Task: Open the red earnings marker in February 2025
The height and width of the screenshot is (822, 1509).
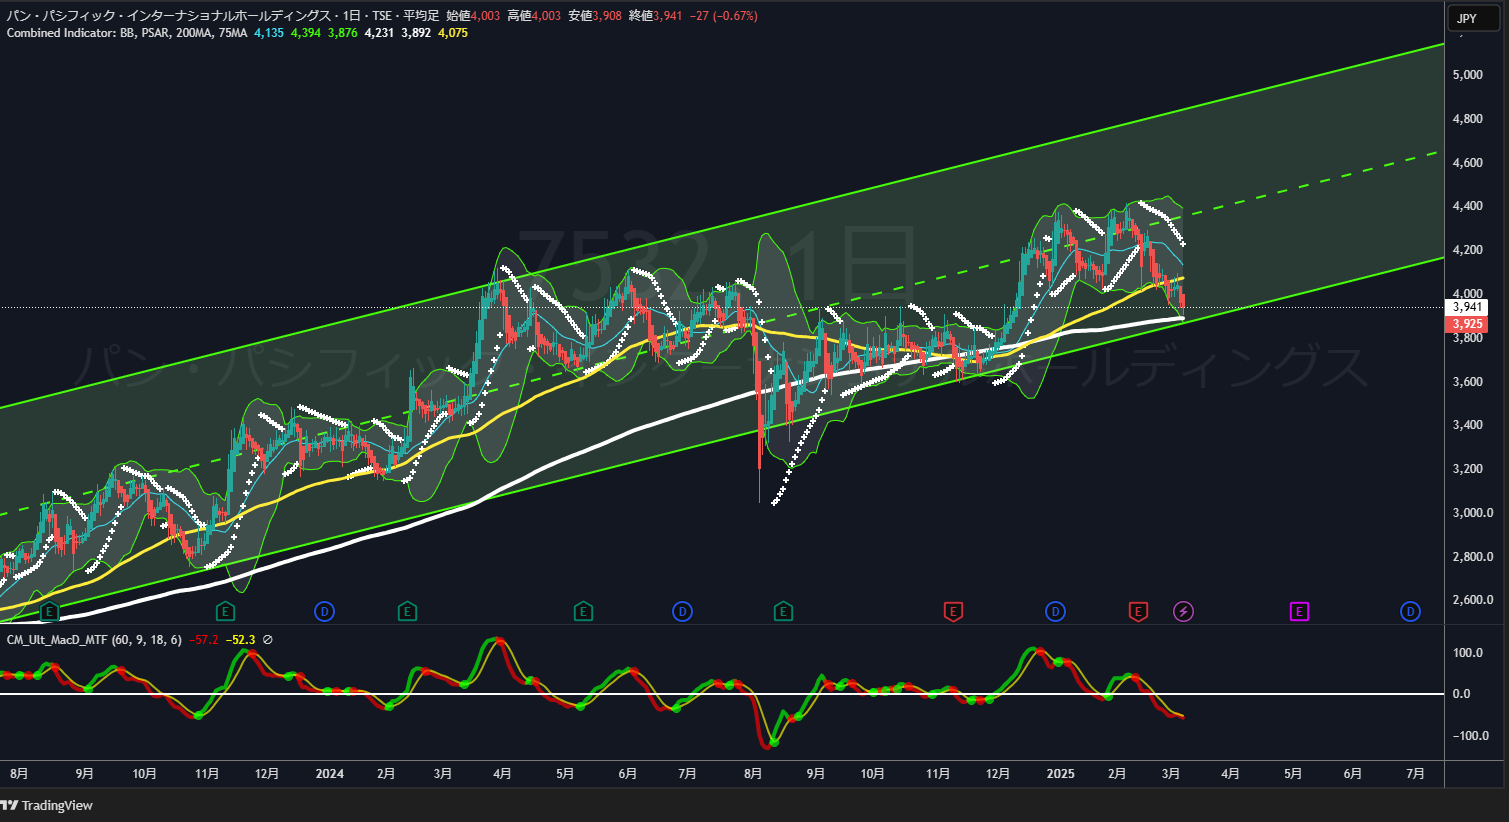Action: tap(1137, 611)
